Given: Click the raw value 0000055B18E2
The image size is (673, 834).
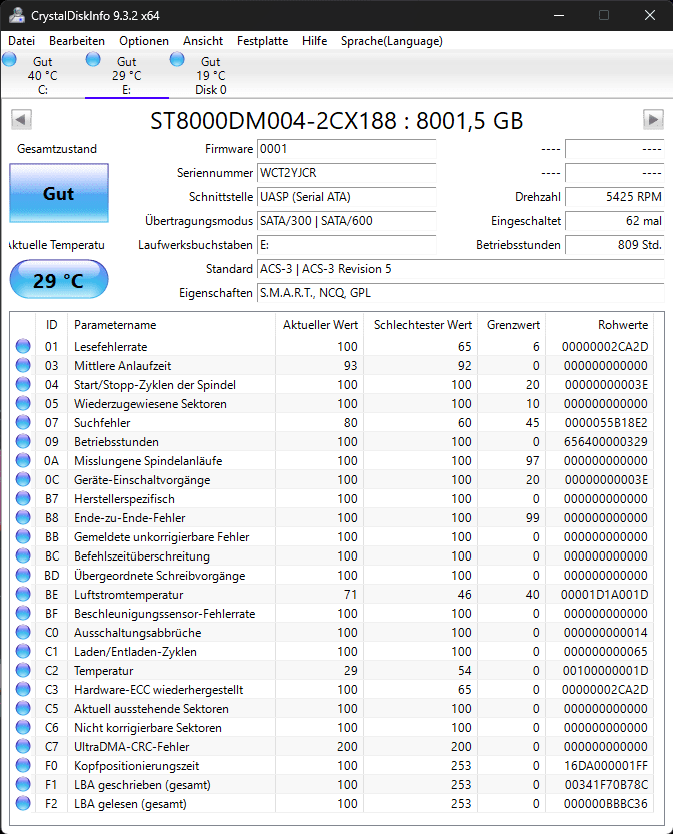Looking at the screenshot, I should coord(606,423).
